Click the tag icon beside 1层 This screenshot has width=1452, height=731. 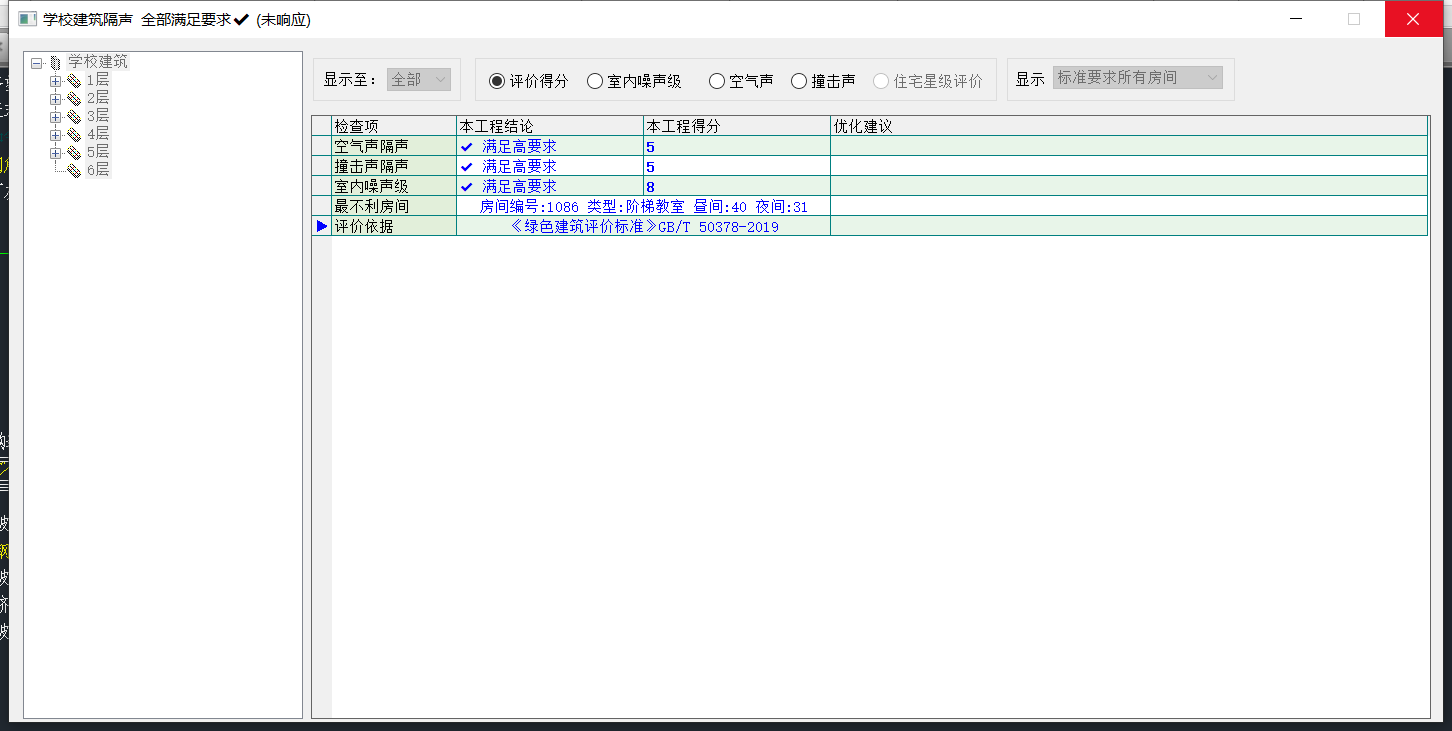click(73, 81)
